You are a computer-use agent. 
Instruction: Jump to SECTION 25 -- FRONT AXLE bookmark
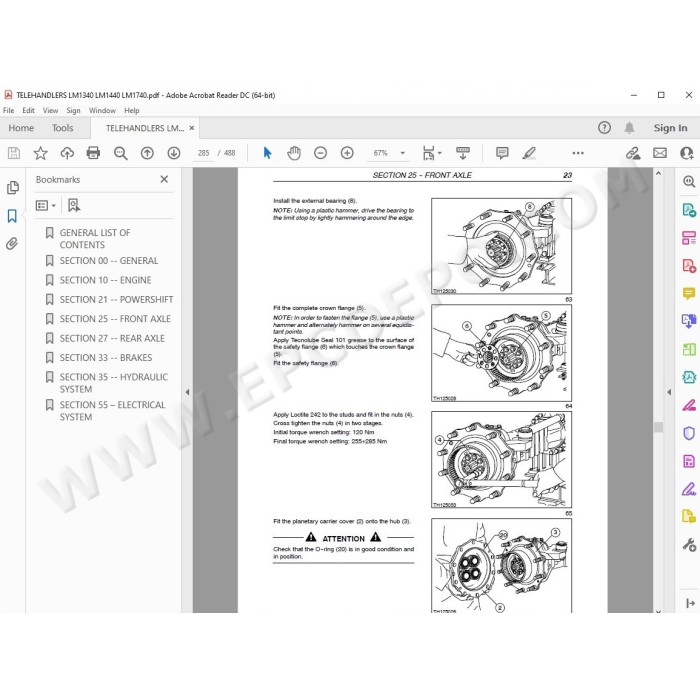[x=115, y=319]
